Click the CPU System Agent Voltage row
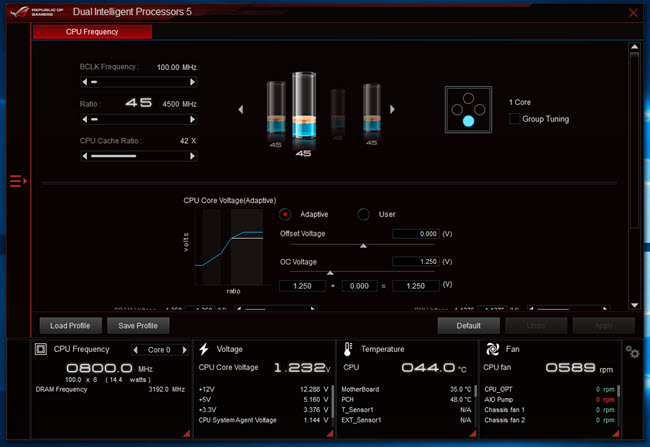Image resolution: width=650 pixels, height=447 pixels. (263, 420)
